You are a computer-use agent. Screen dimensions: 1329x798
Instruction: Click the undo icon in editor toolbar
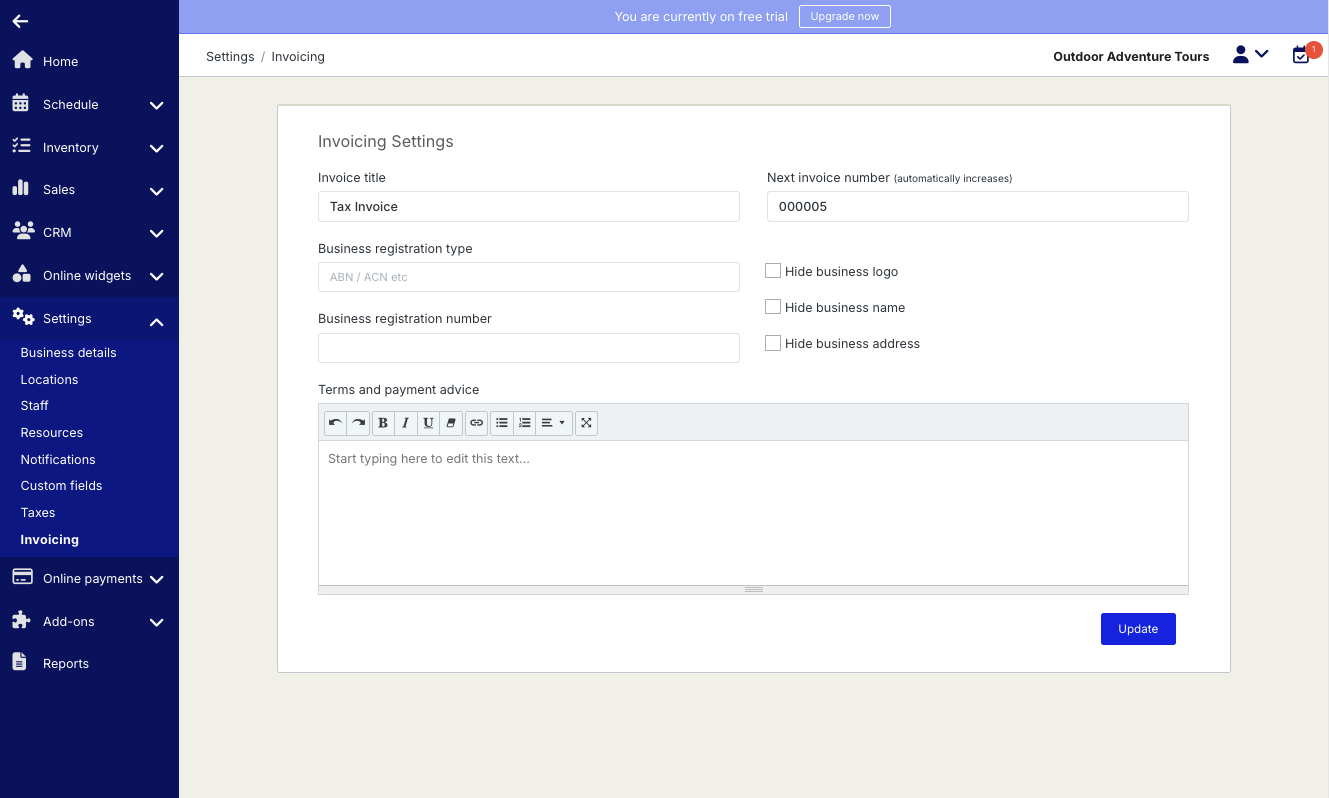click(335, 423)
